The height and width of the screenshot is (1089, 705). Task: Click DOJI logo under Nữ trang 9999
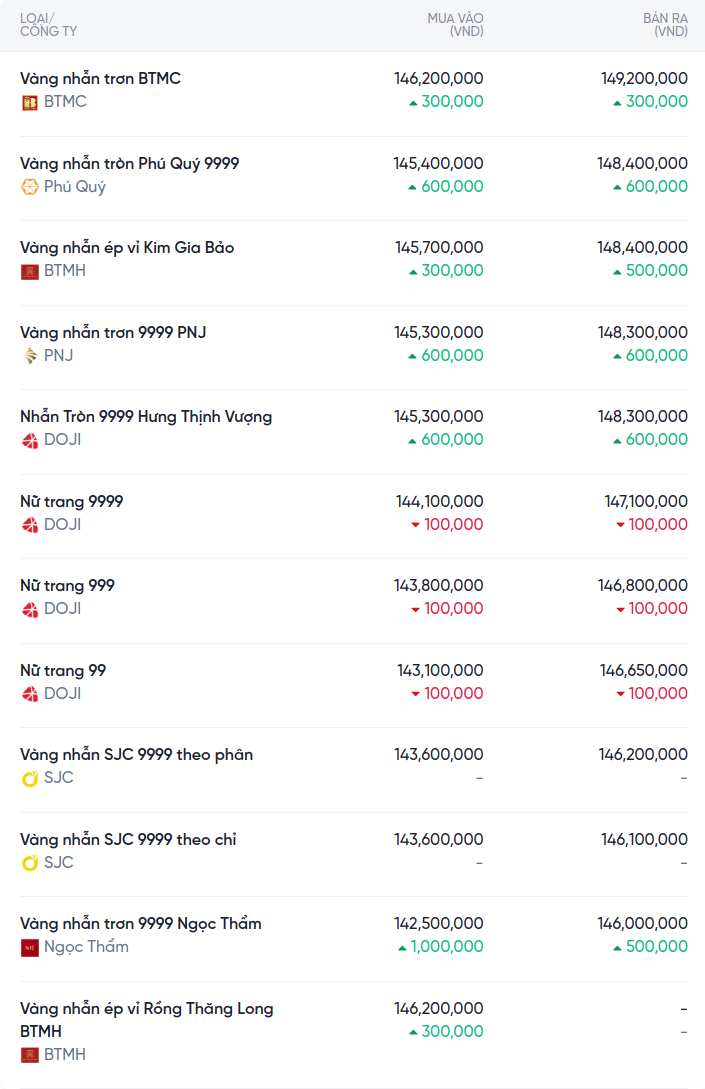coord(30,525)
